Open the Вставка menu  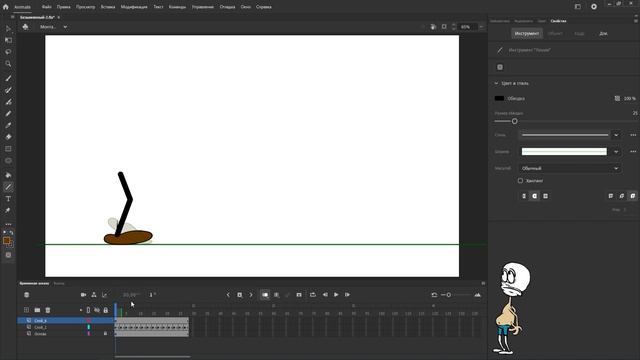[x=108, y=7]
